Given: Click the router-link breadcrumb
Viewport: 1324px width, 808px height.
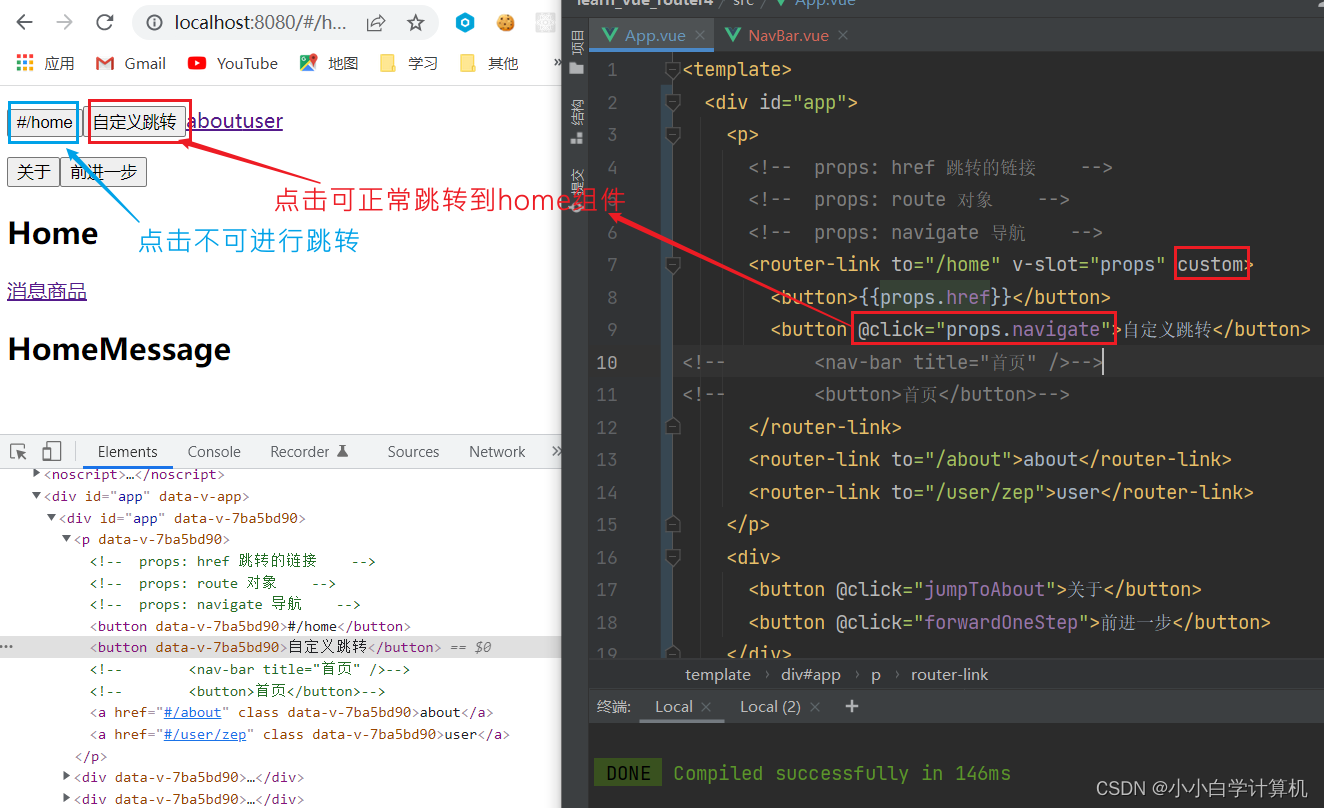Looking at the screenshot, I should tap(949, 675).
